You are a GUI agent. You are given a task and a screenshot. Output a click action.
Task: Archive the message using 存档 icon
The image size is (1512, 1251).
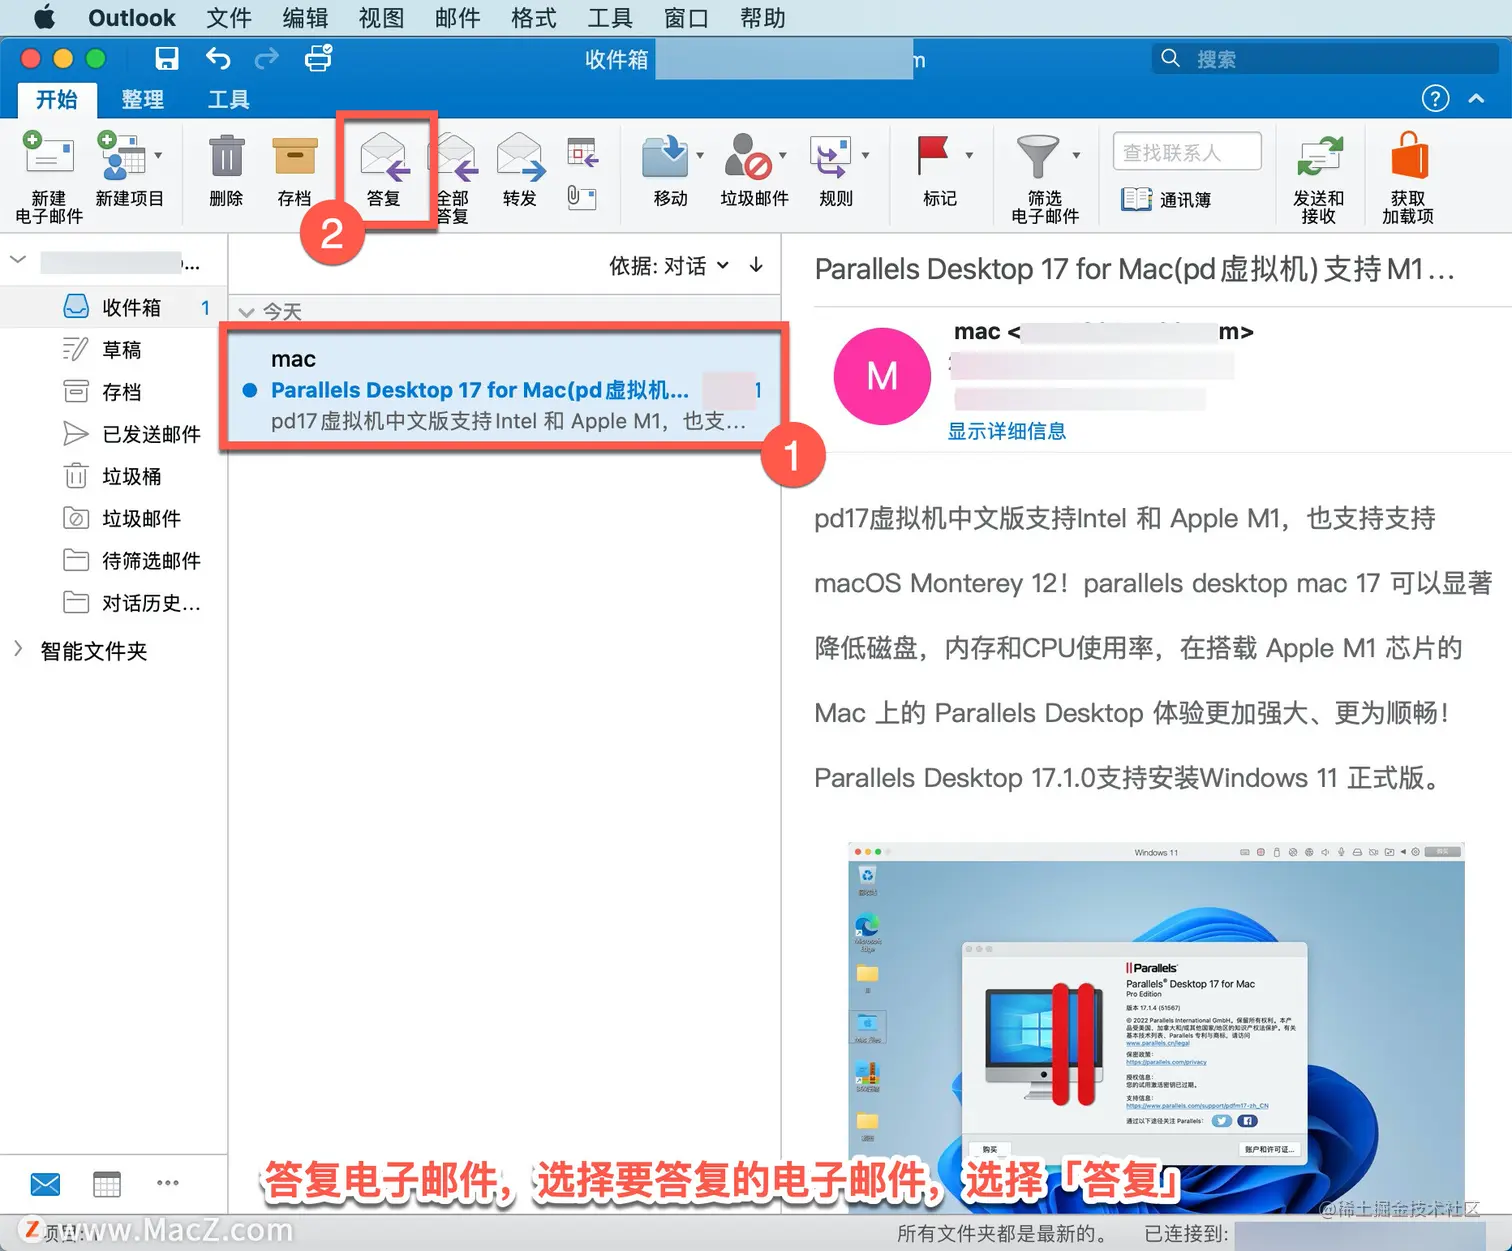pyautogui.click(x=295, y=156)
